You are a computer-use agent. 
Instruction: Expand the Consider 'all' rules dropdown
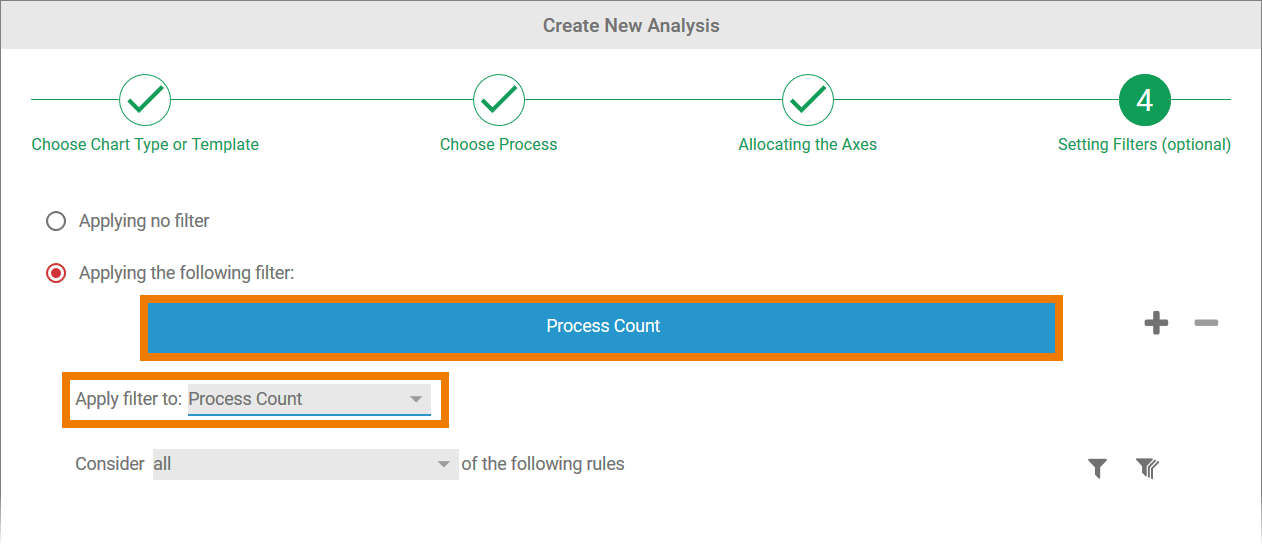click(305, 464)
